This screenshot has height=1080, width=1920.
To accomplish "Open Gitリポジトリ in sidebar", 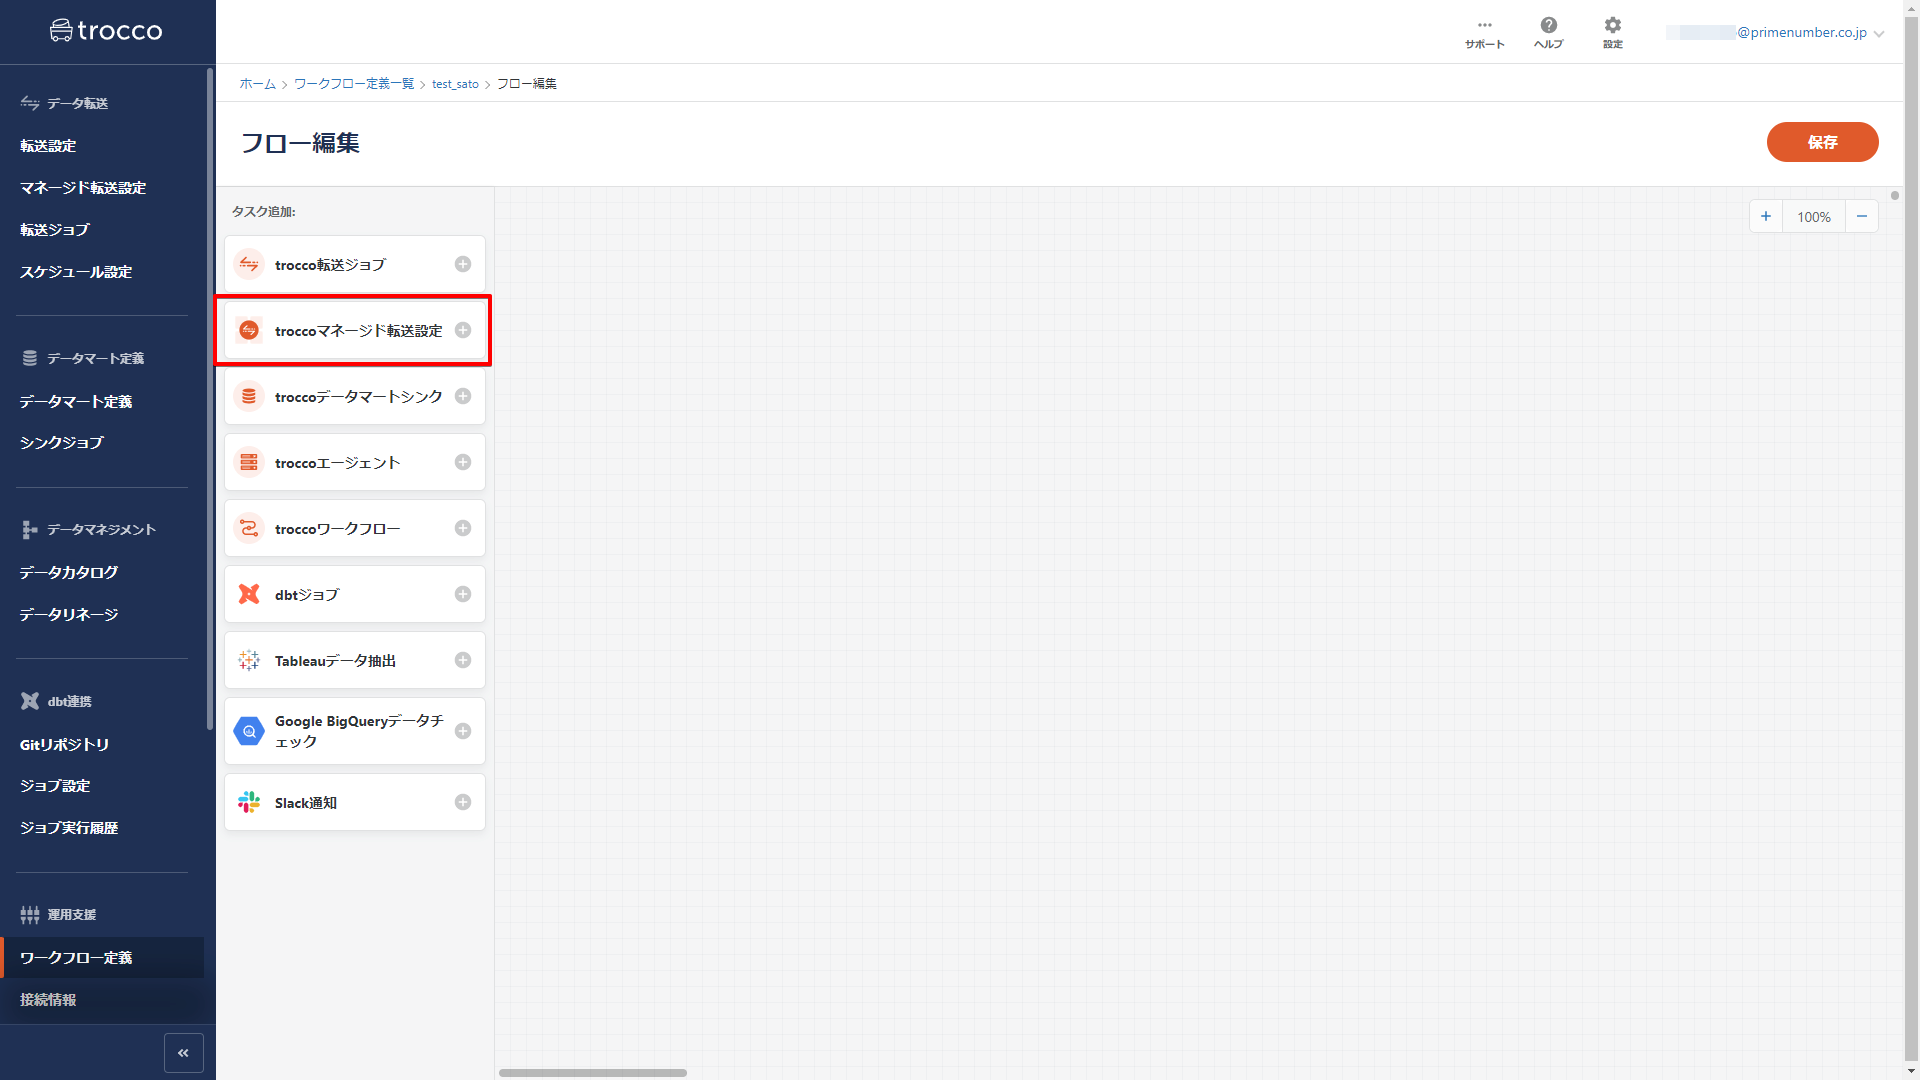I will [65, 745].
